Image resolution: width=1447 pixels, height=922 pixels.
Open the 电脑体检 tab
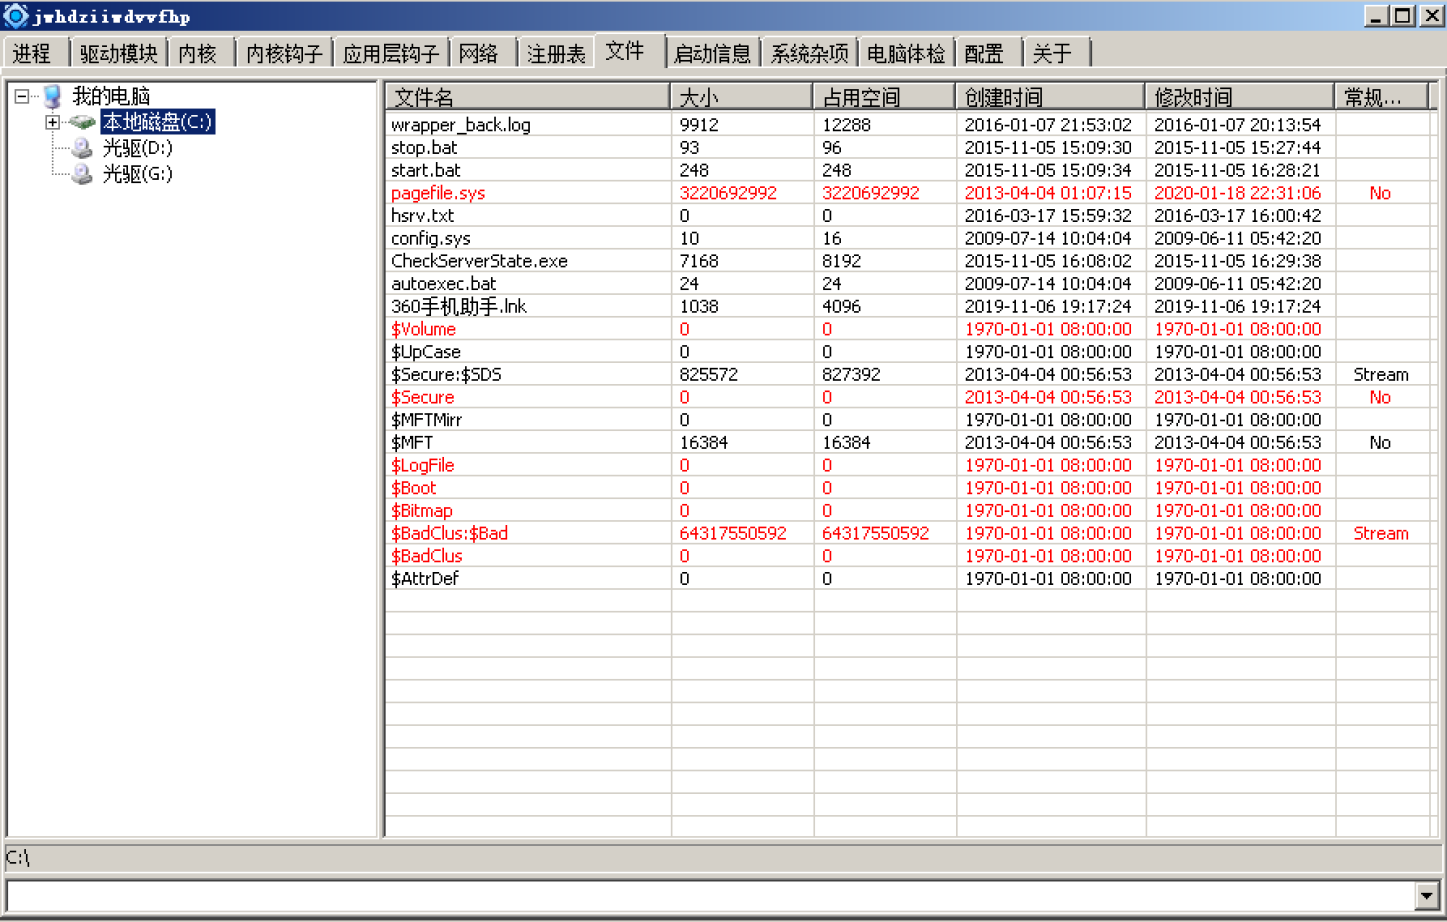click(x=906, y=53)
